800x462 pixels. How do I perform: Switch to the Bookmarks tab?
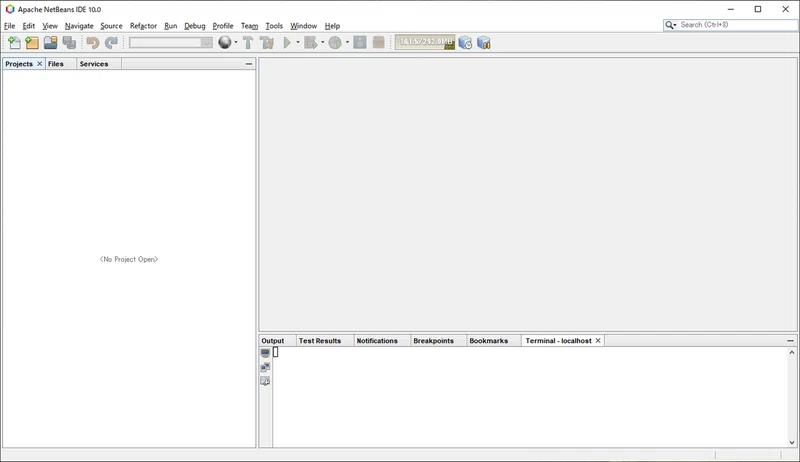point(489,341)
